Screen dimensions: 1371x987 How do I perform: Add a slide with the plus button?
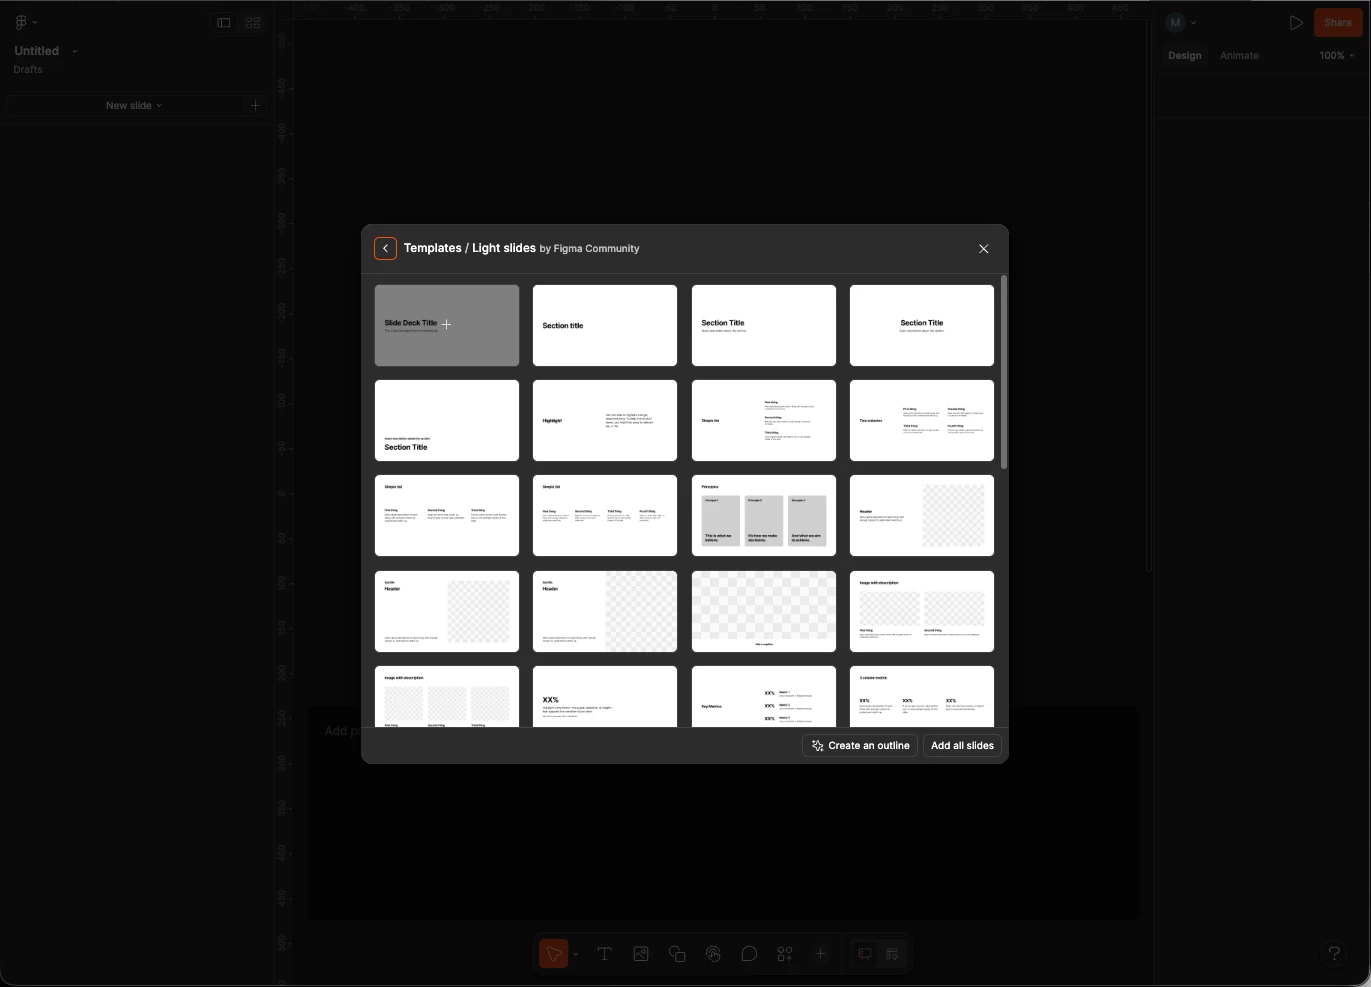point(255,105)
